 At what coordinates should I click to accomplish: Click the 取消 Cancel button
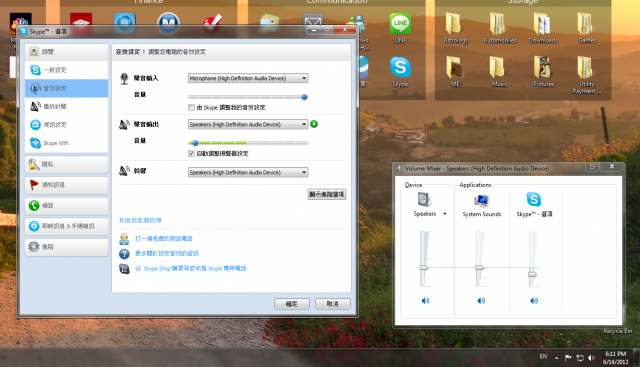333,304
